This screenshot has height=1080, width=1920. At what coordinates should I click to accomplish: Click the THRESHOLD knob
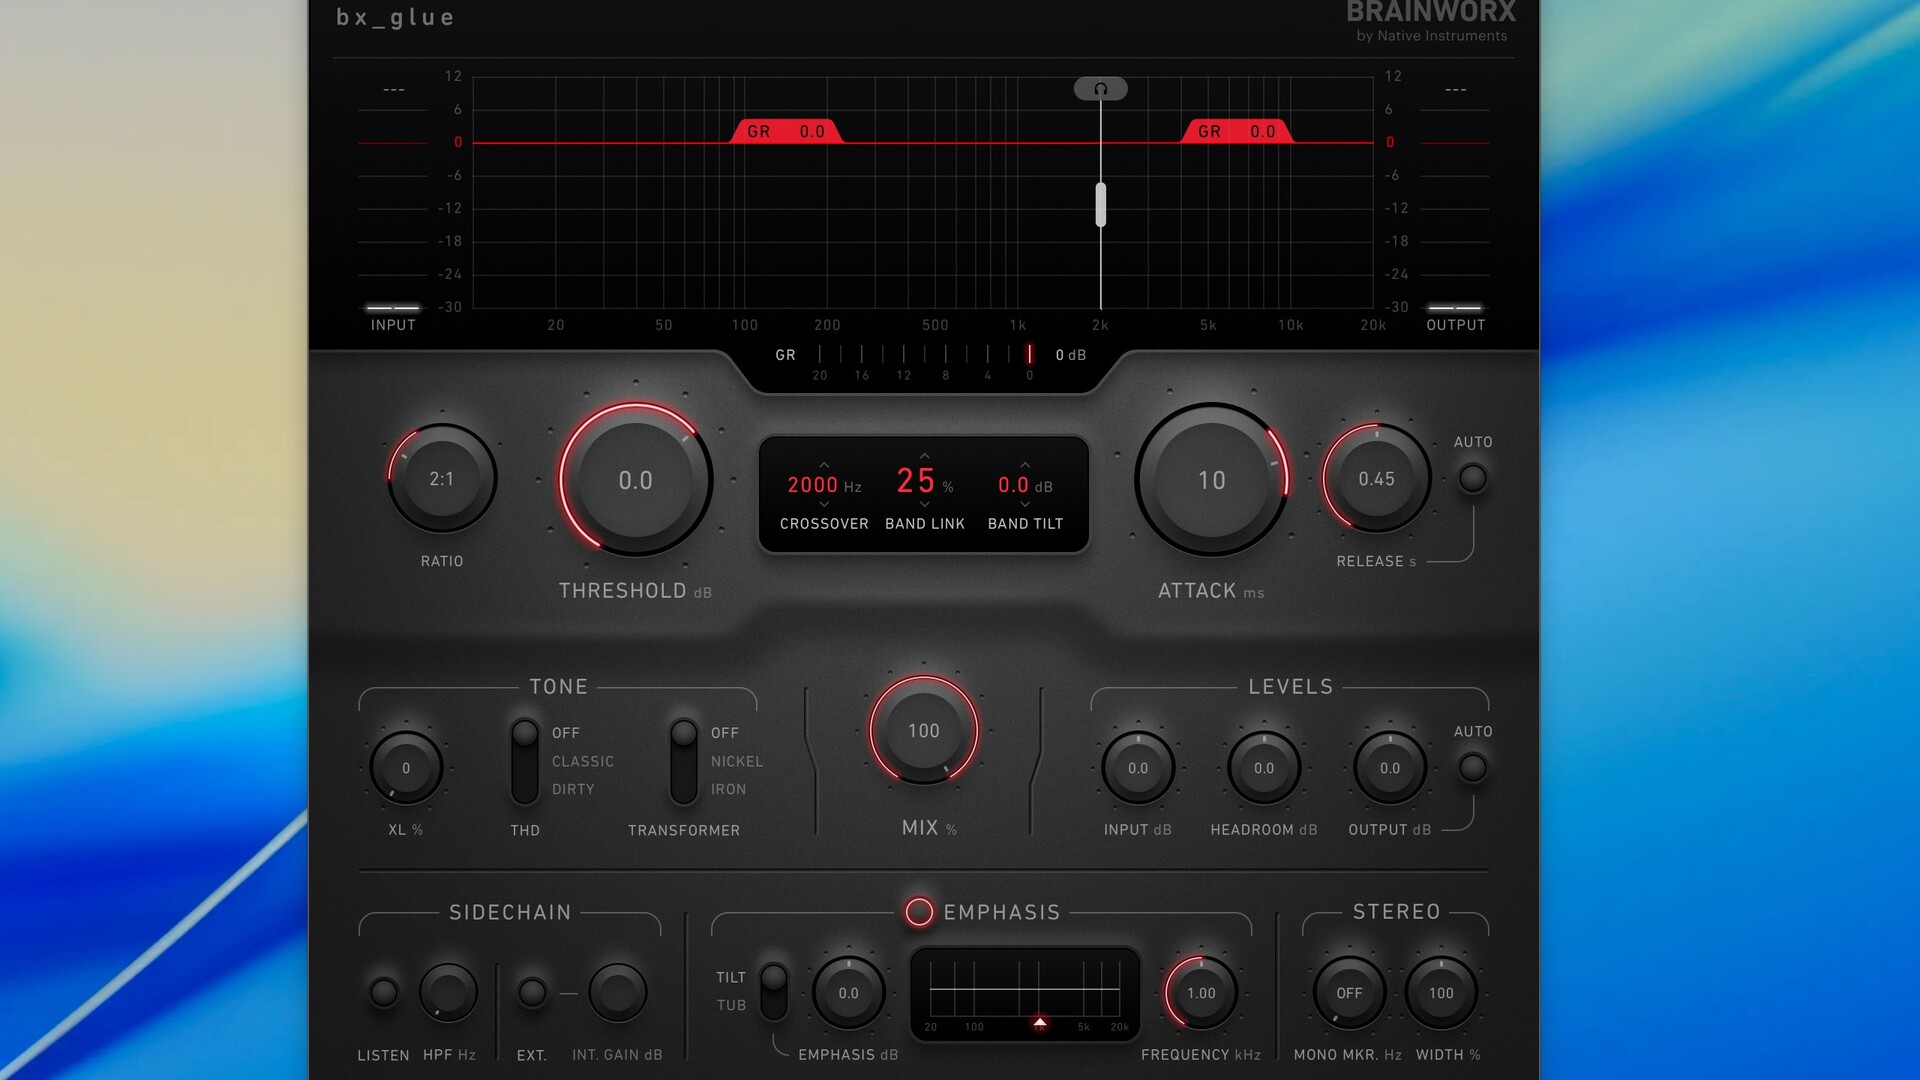point(635,480)
